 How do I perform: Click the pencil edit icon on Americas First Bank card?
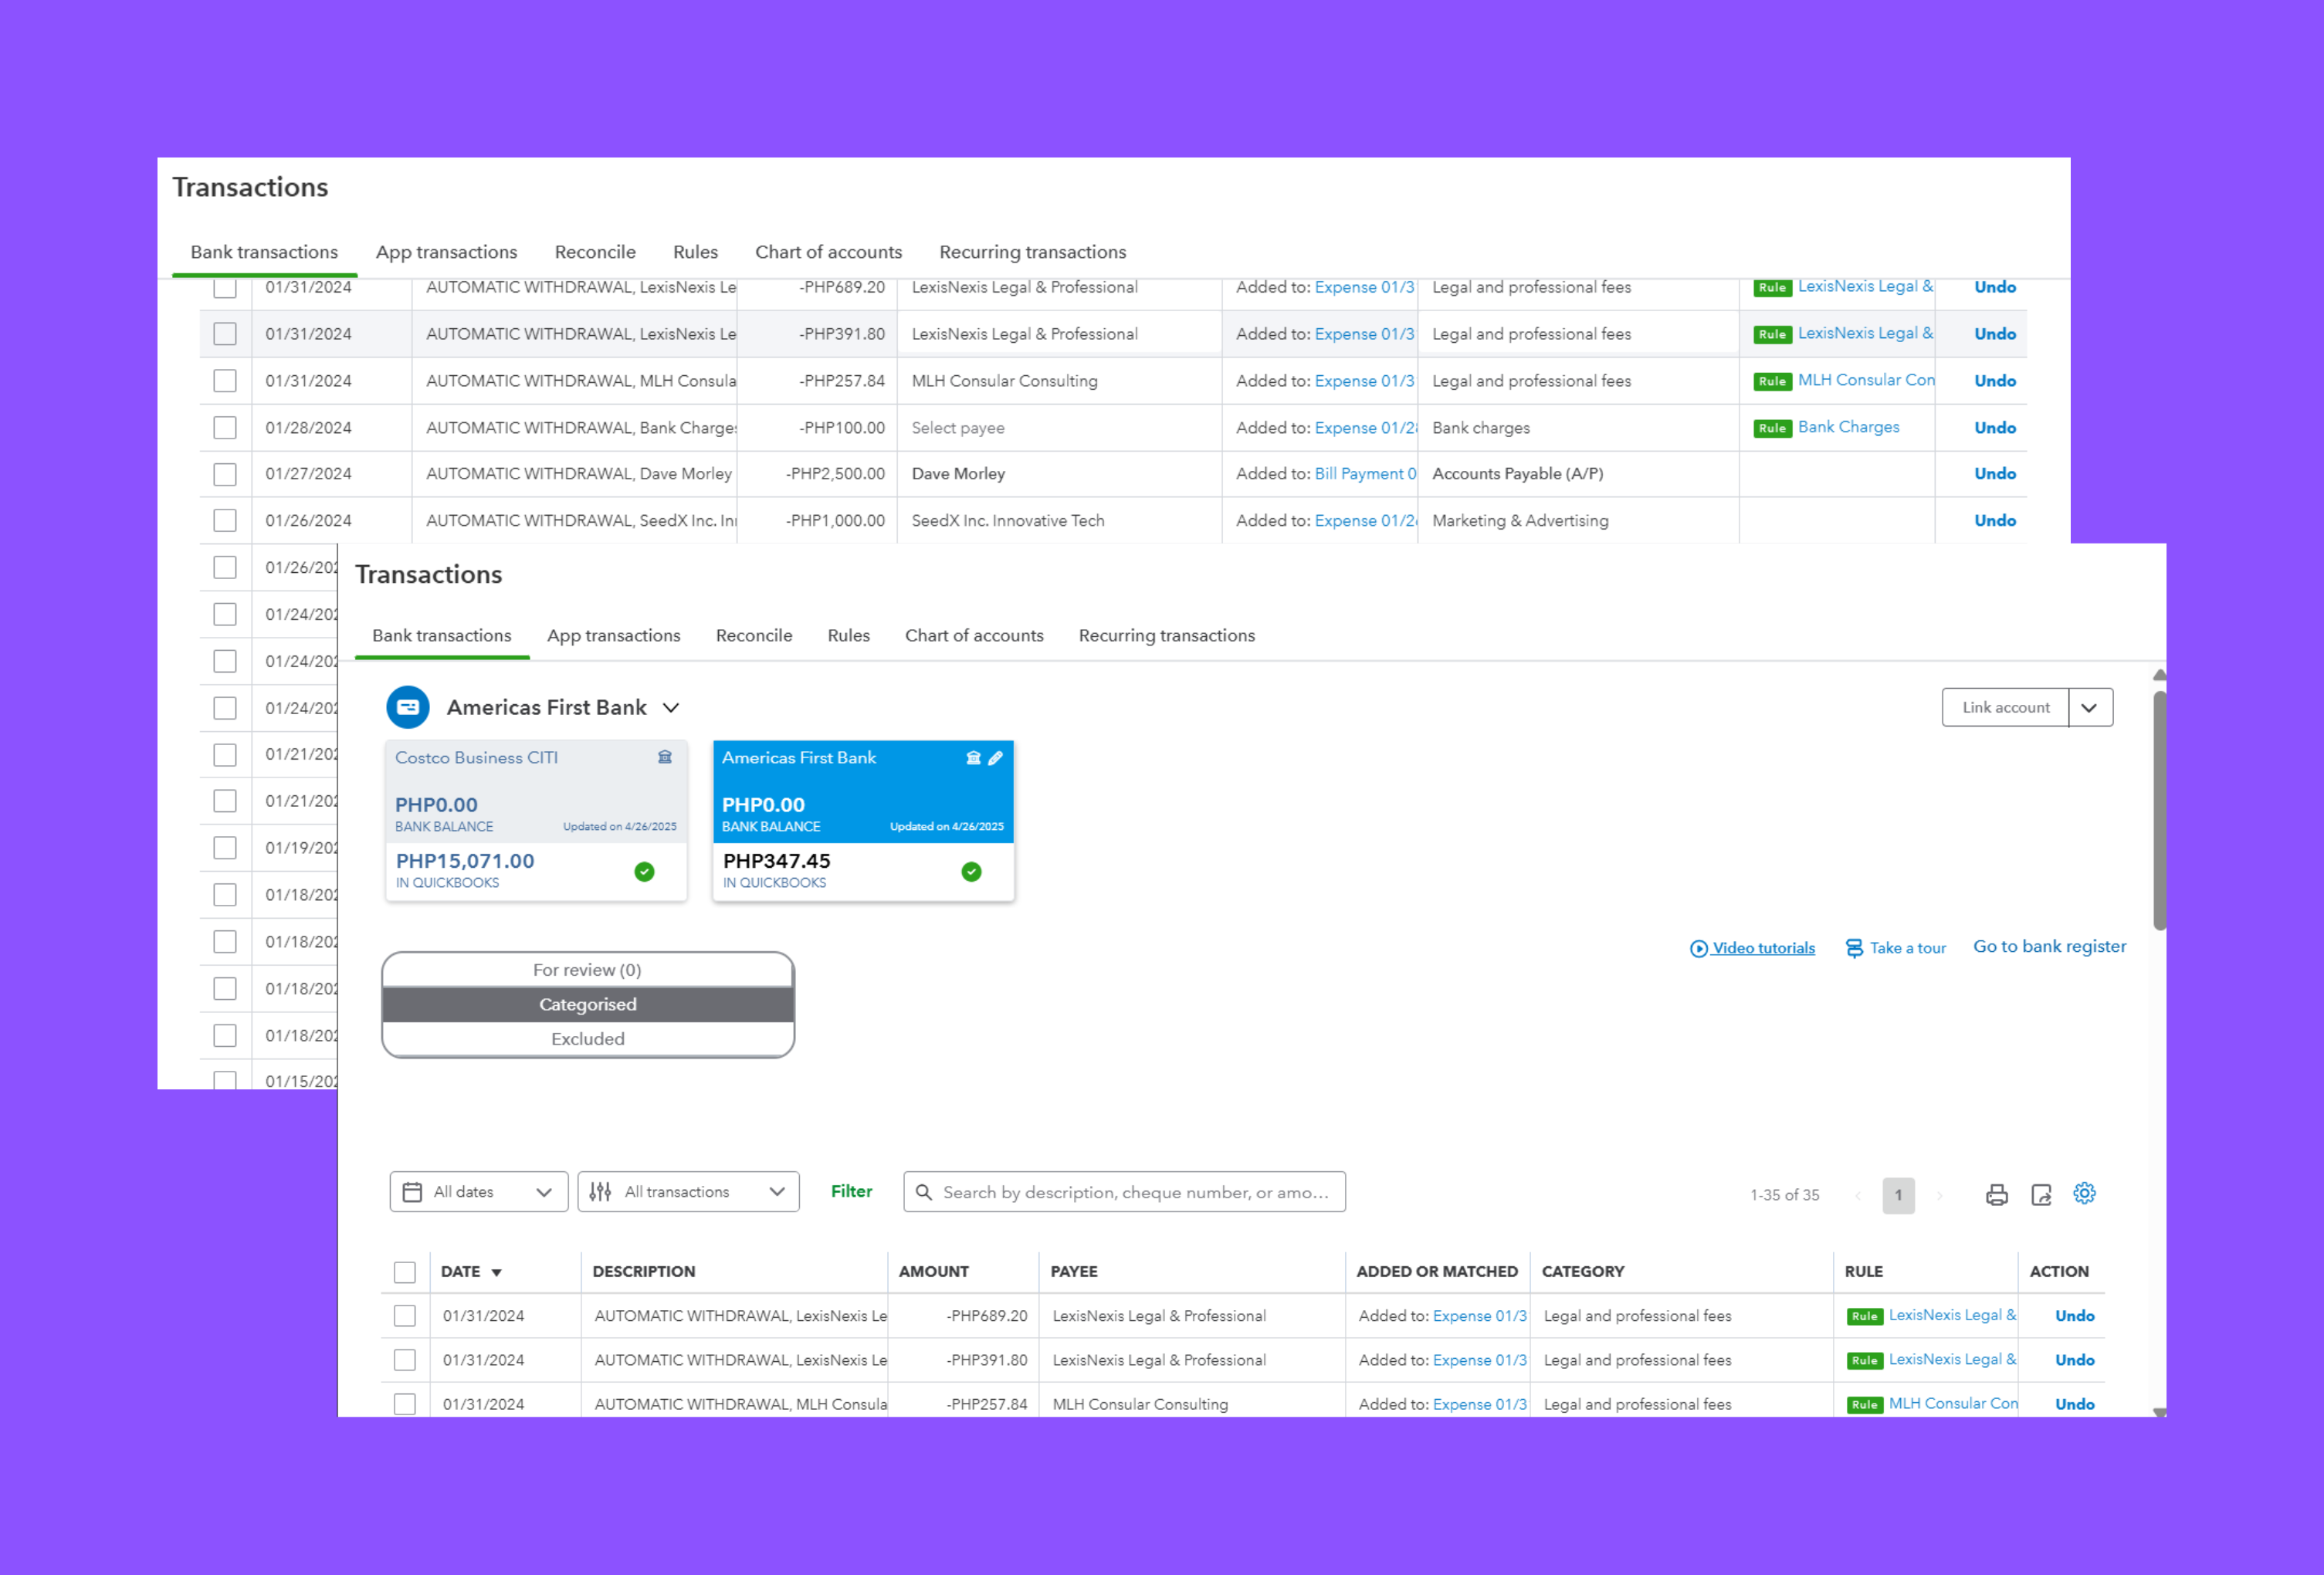click(x=995, y=758)
